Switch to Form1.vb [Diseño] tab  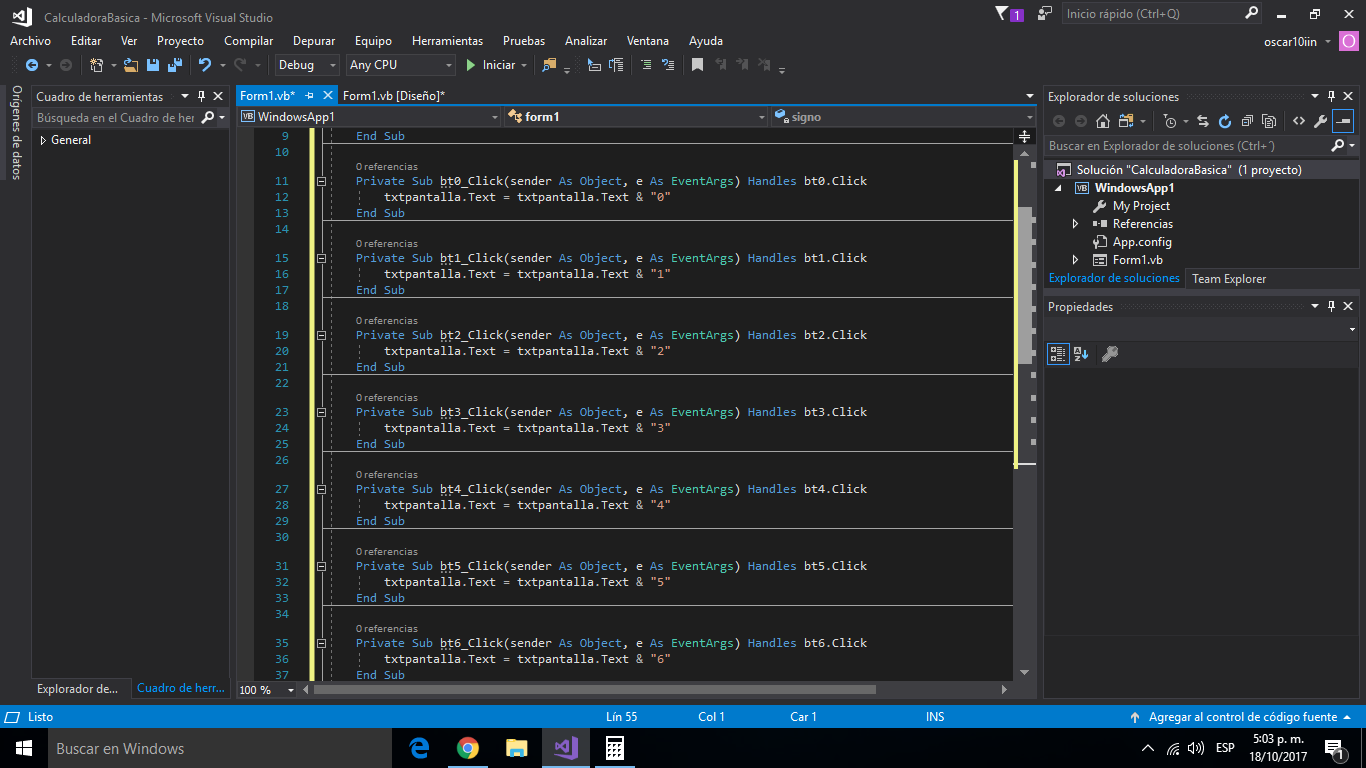coord(393,96)
